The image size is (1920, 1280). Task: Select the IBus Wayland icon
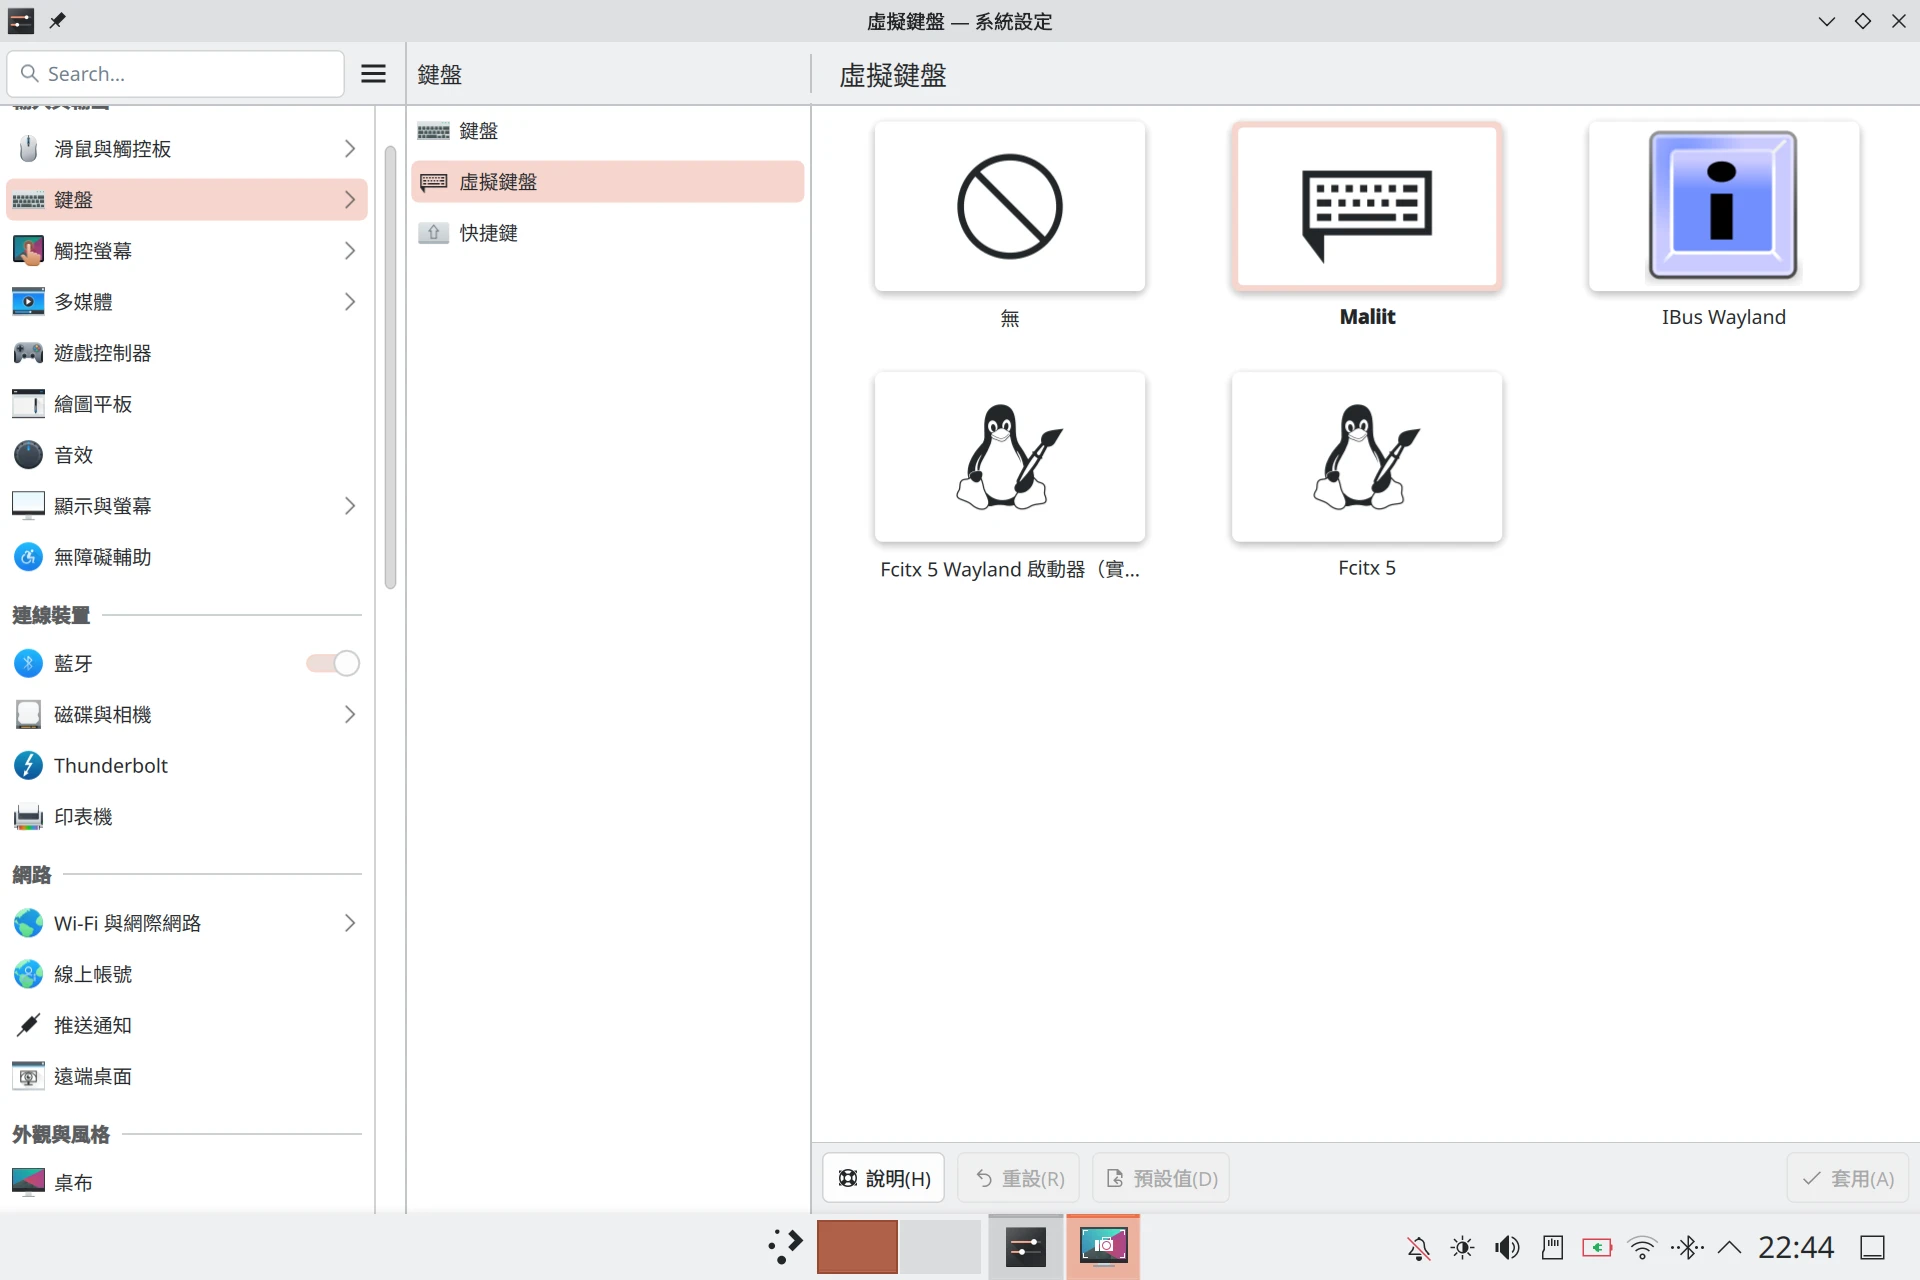1723,208
